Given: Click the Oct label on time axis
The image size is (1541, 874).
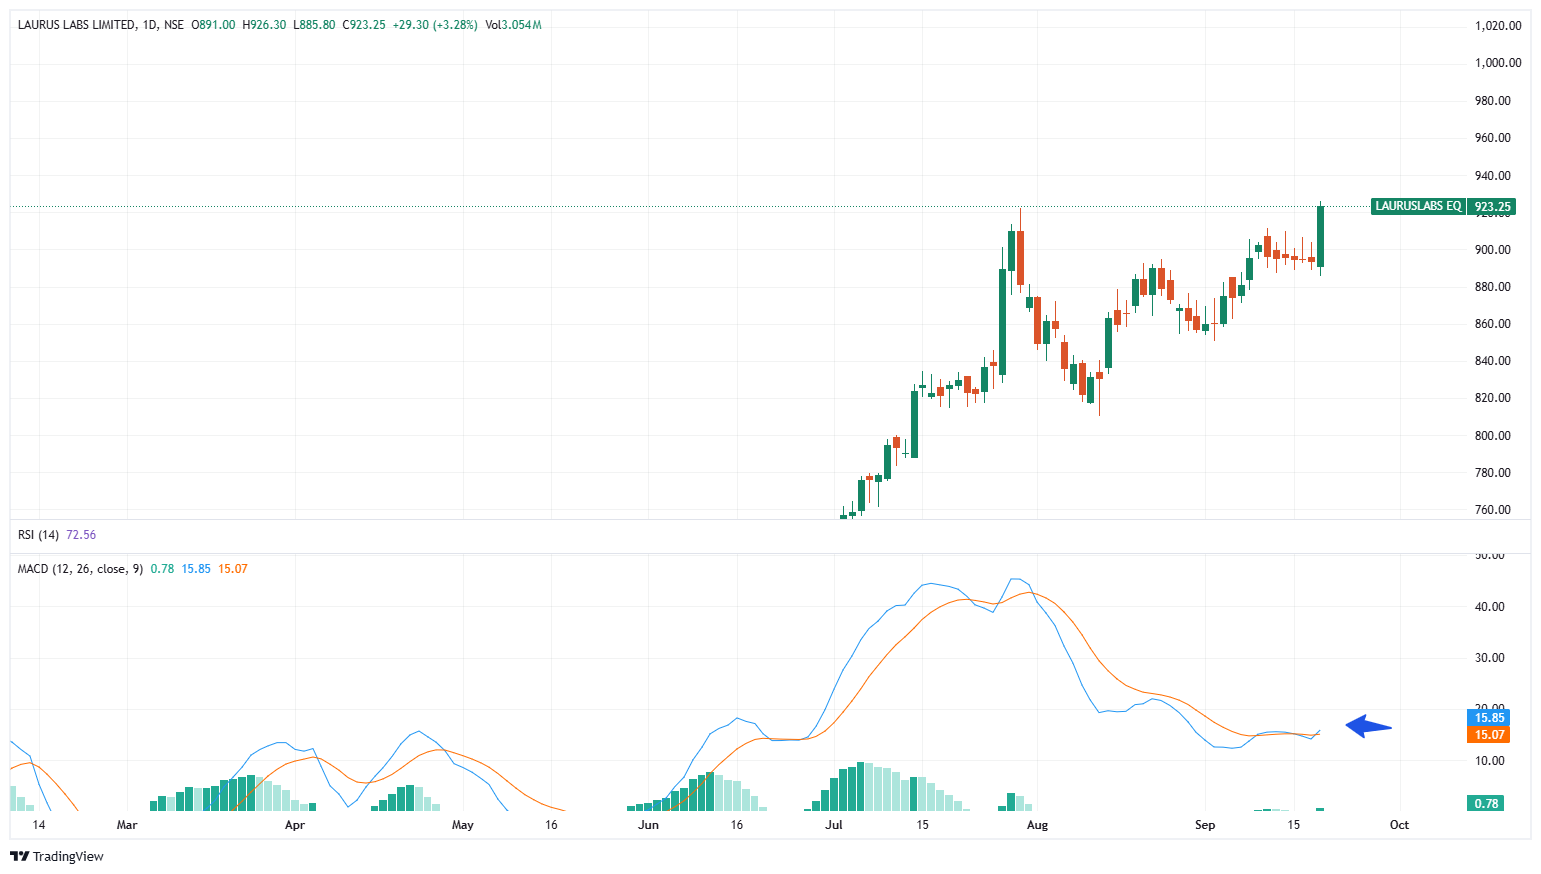Looking at the screenshot, I should 1399,825.
